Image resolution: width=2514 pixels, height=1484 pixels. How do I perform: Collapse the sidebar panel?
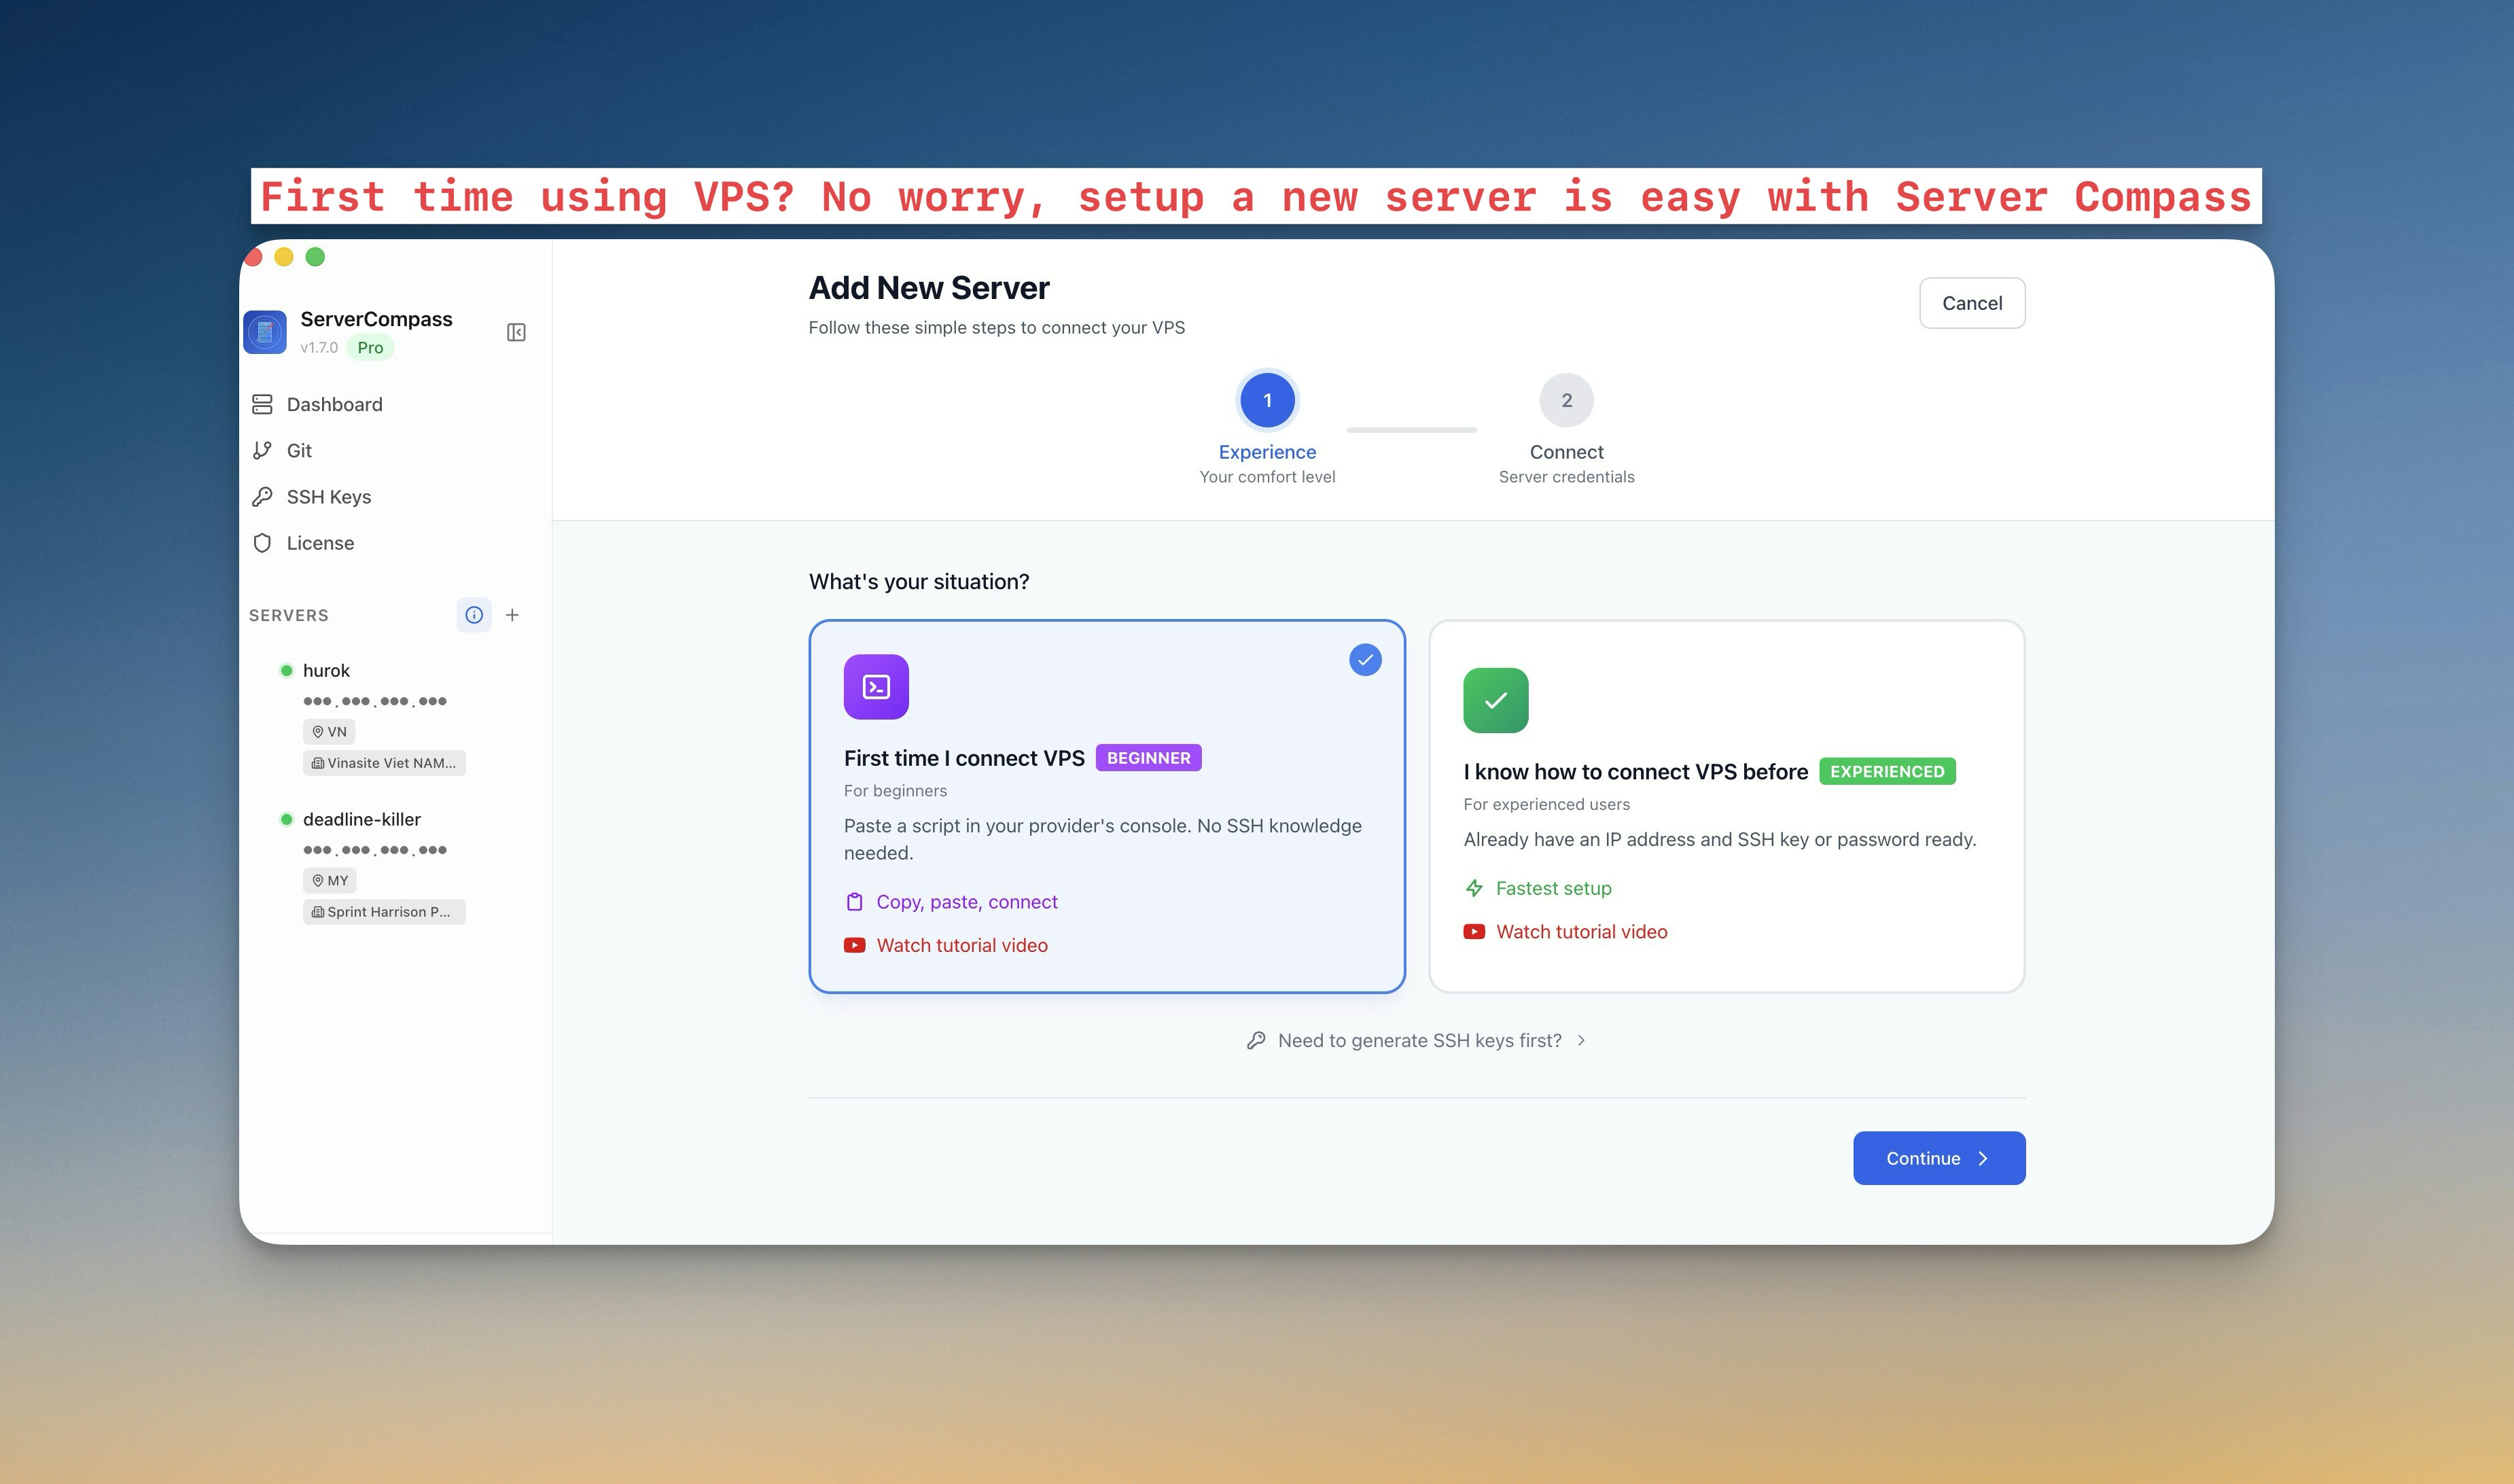tap(516, 332)
